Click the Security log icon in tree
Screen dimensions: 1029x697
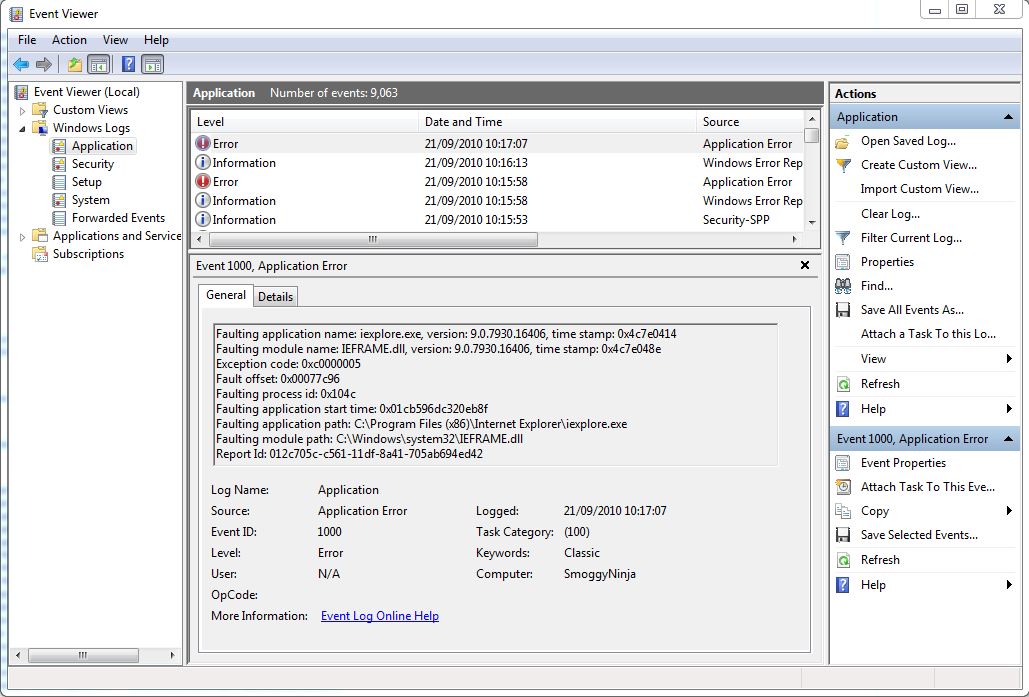(59, 164)
